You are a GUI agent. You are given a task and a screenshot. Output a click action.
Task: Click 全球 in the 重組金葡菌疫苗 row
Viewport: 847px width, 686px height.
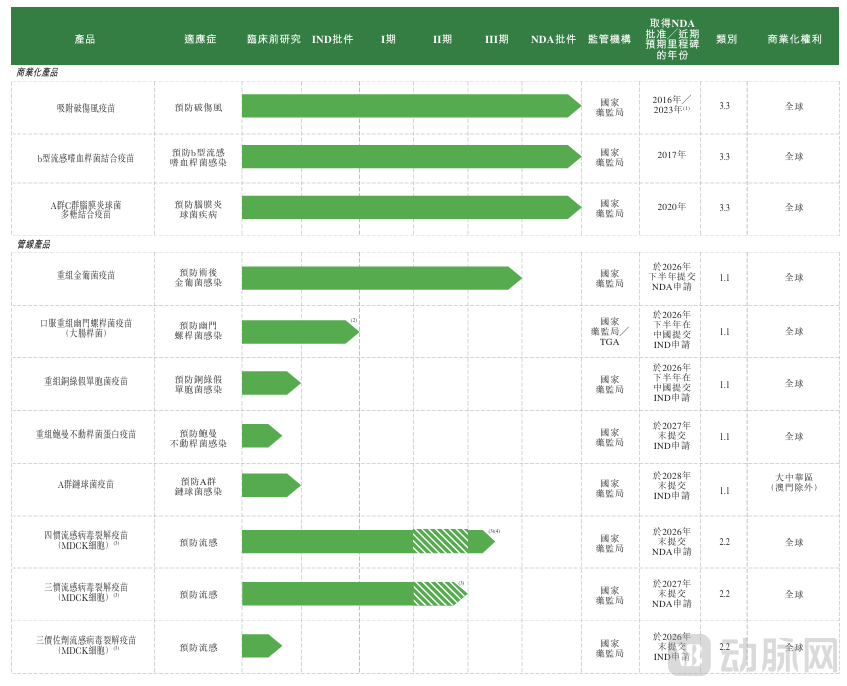tap(794, 277)
